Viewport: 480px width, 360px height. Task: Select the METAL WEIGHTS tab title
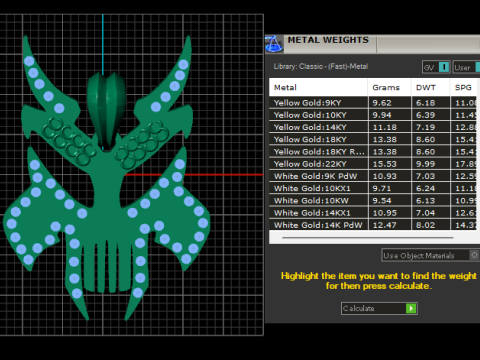coord(328,40)
